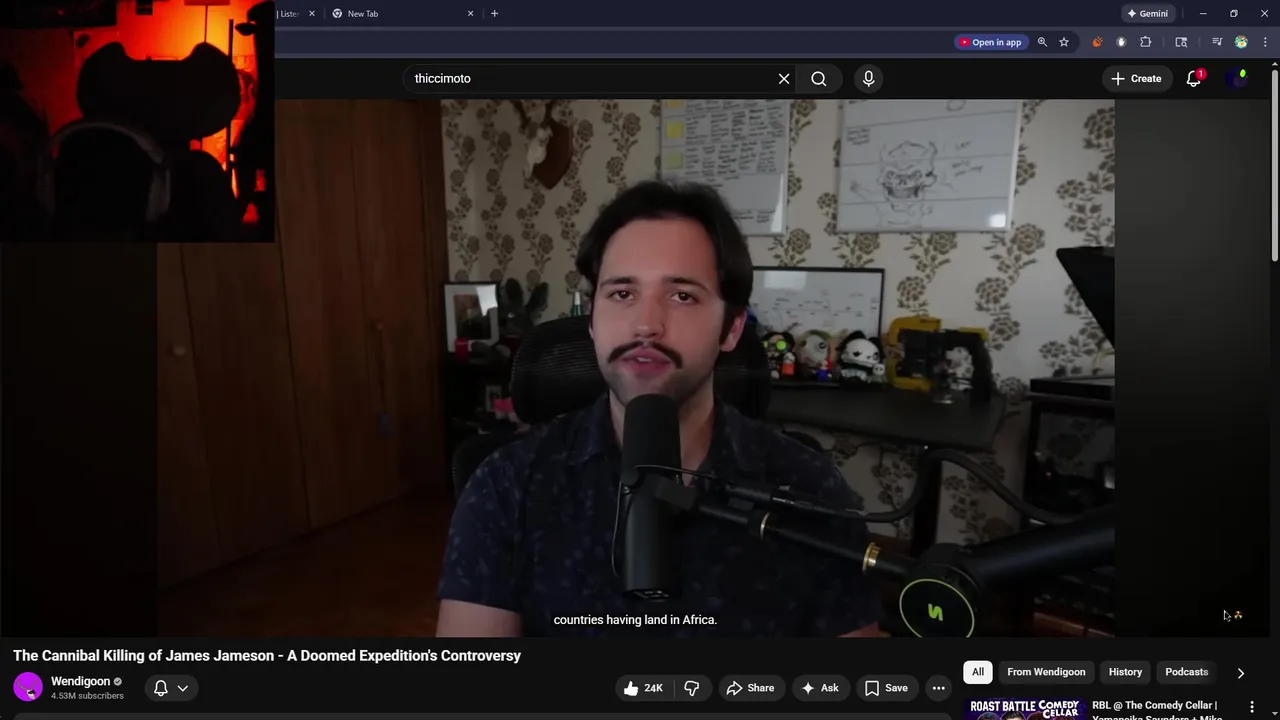Select the From Wendigoon filter chip
Viewport: 1280px width, 720px height.
pos(1046,672)
